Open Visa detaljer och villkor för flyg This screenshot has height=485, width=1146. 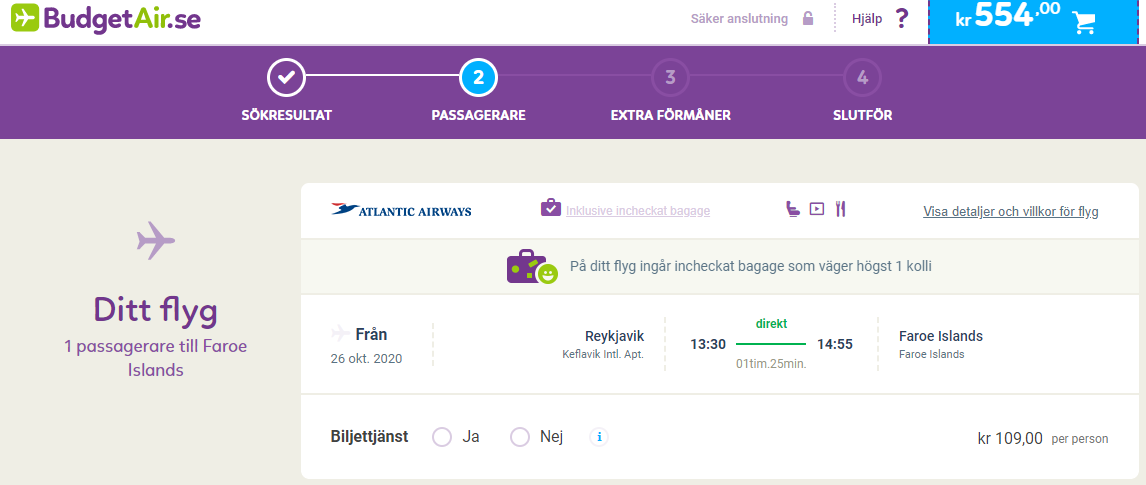pyautogui.click(x=1011, y=212)
